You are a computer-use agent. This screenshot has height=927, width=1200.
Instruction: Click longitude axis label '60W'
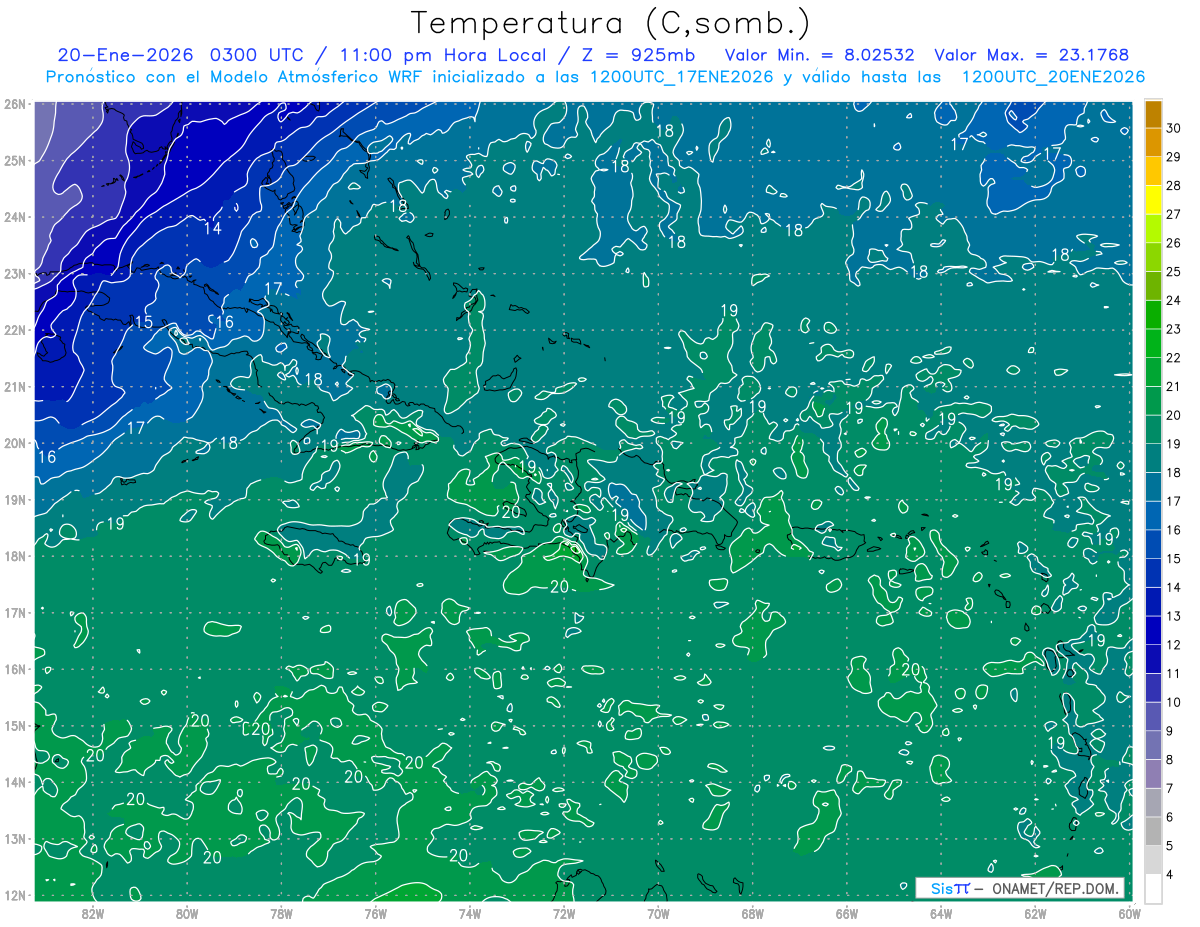(x=1129, y=913)
